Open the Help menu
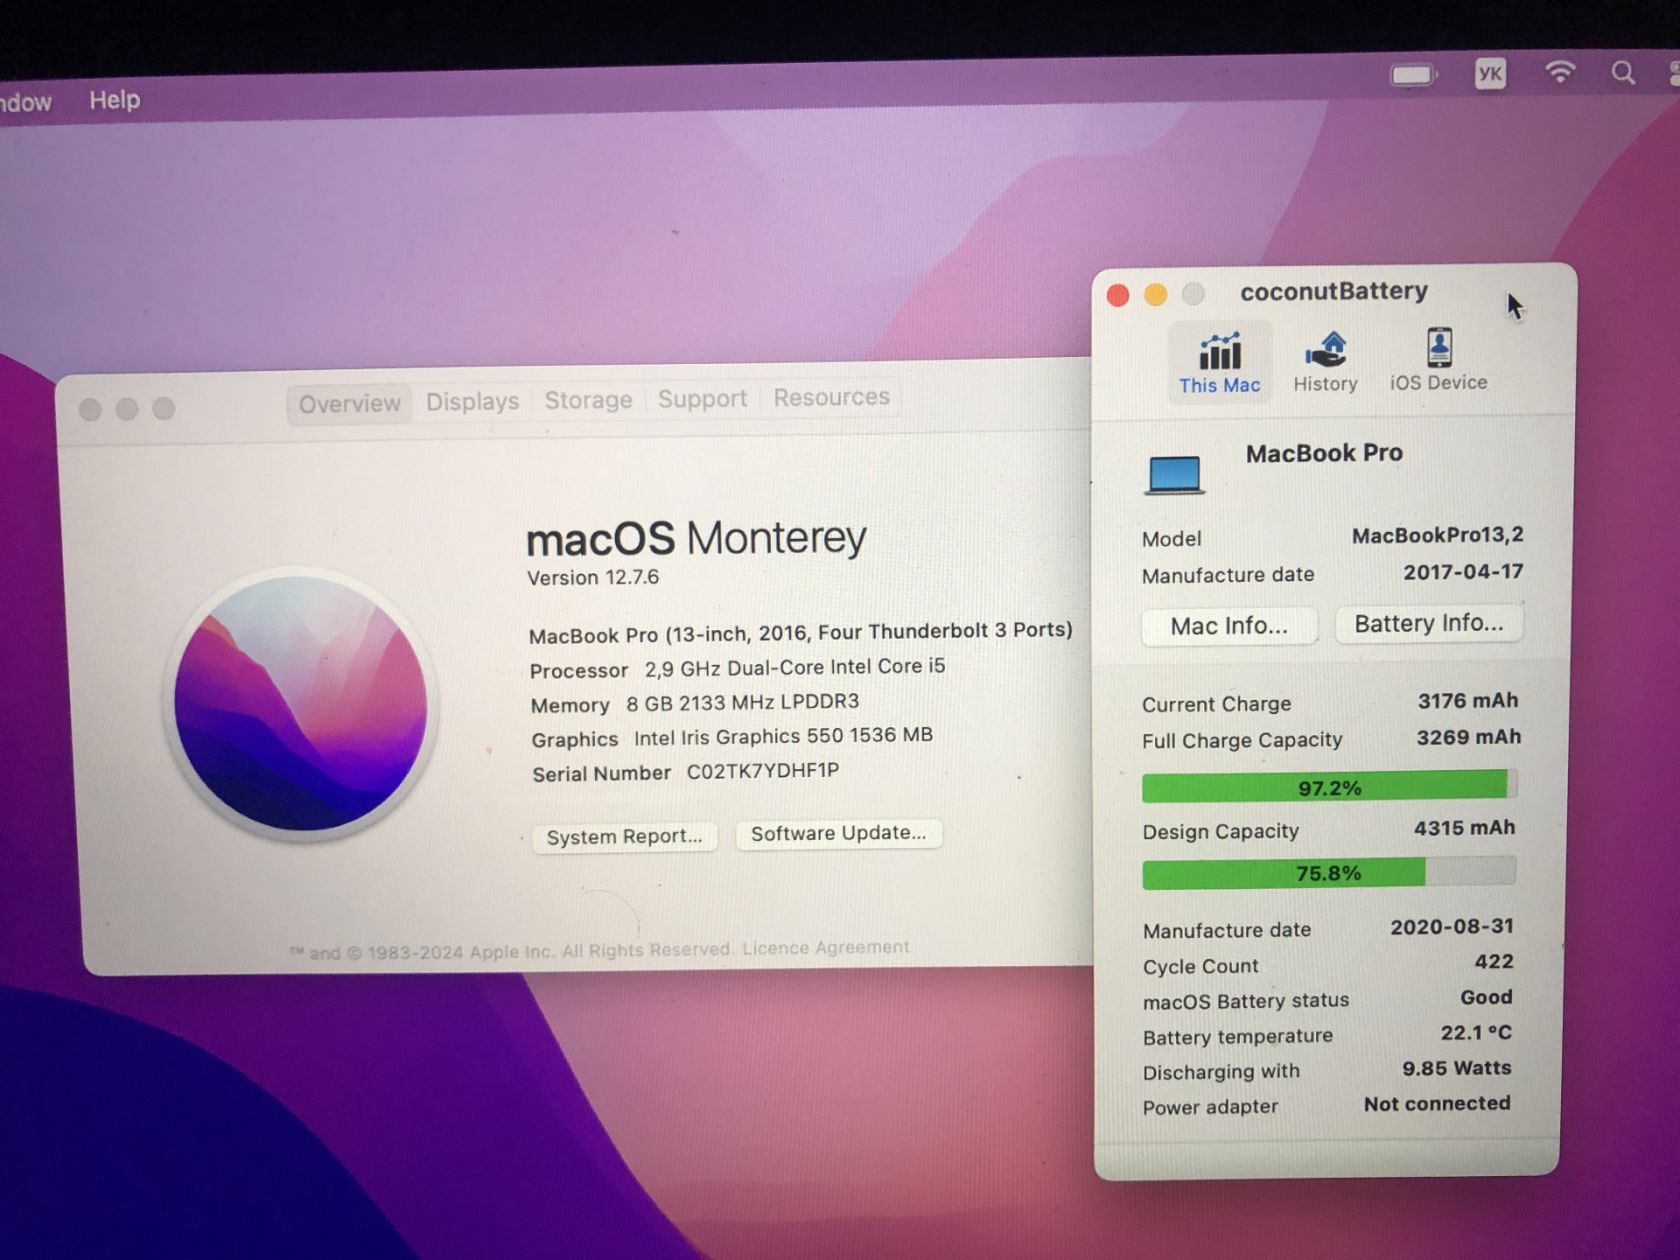 [115, 100]
